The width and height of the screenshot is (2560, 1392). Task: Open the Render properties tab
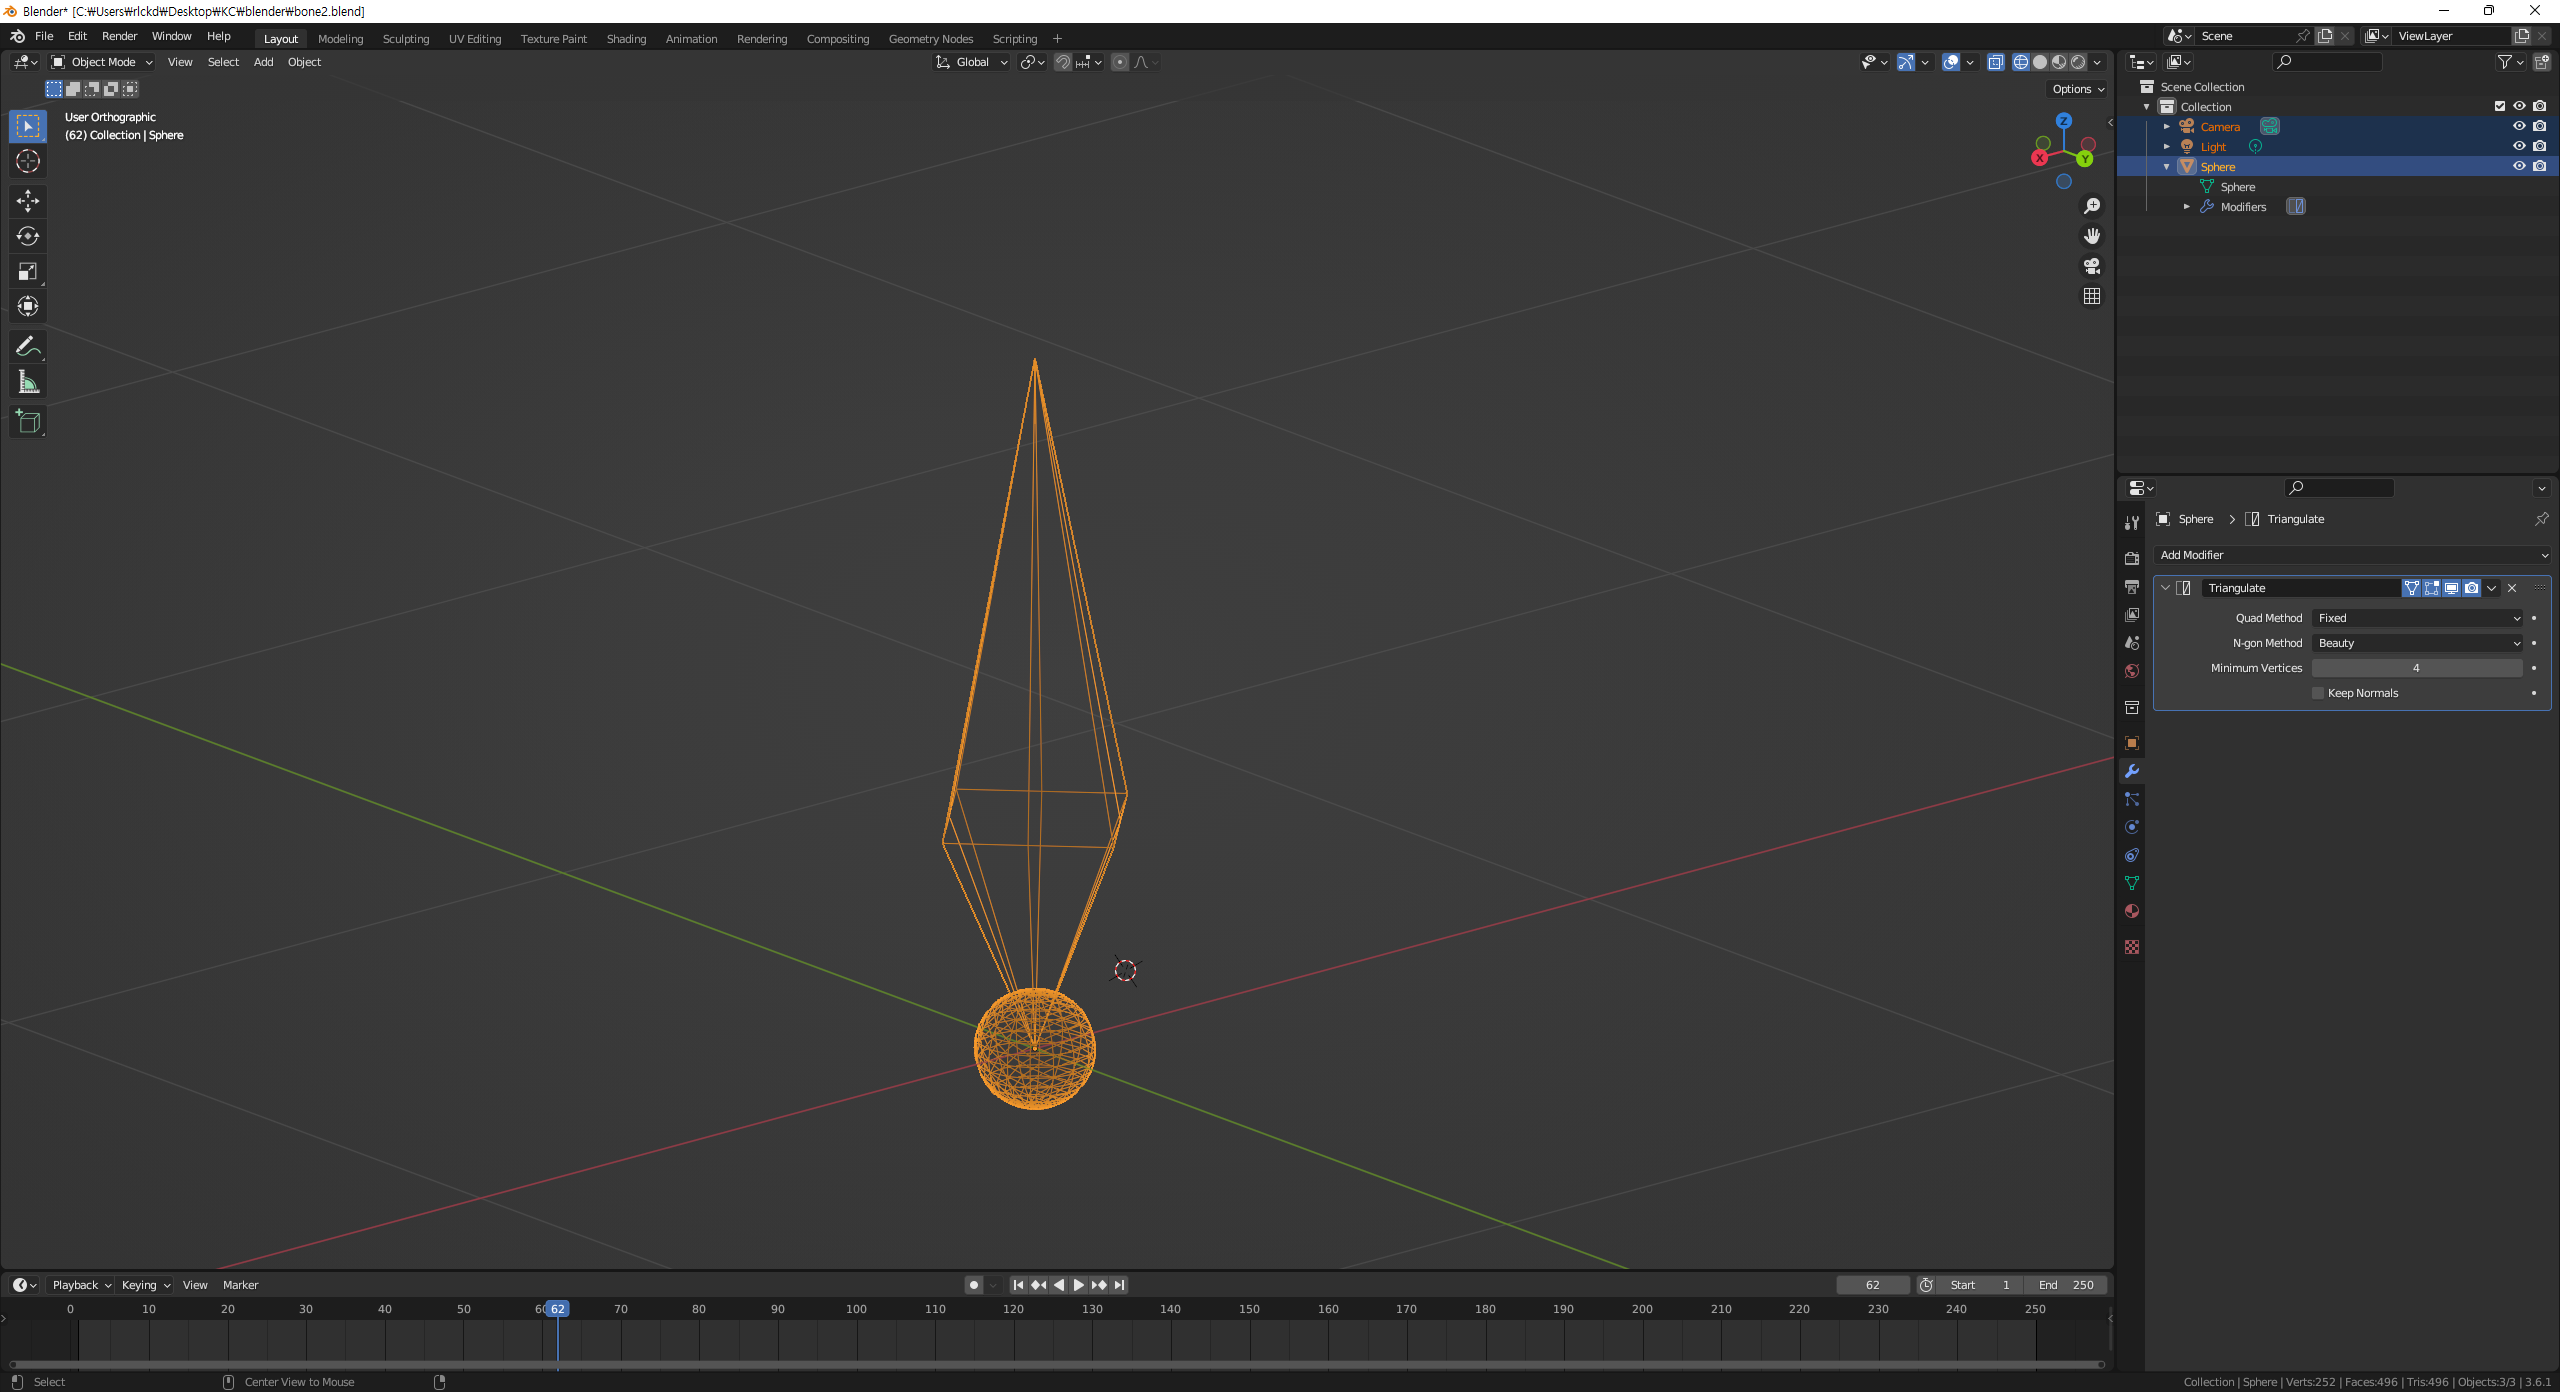pyautogui.click(x=2131, y=558)
